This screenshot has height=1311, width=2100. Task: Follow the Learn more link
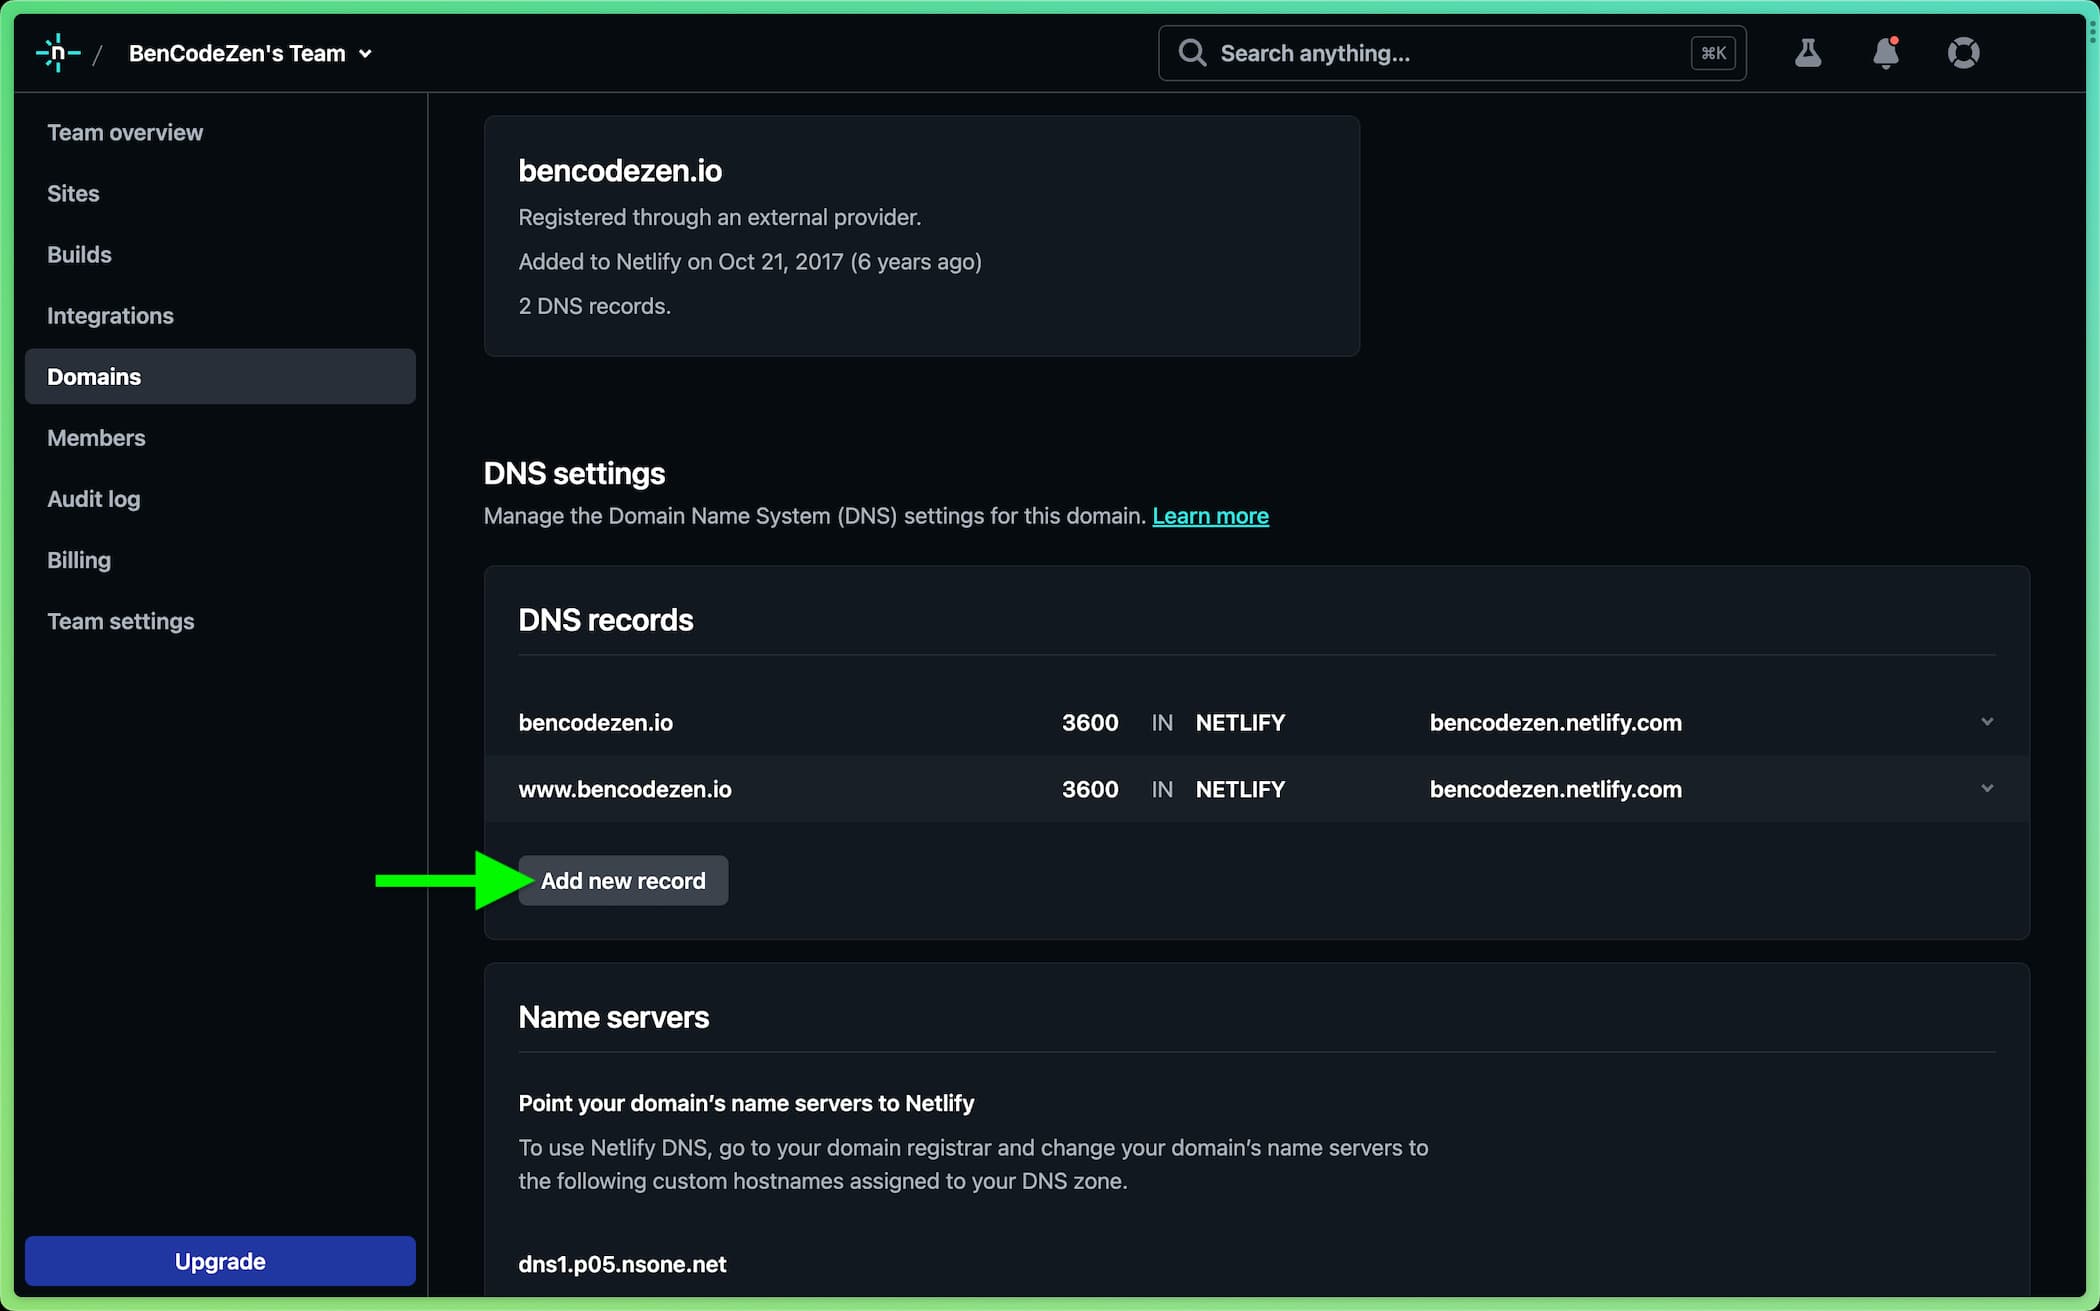[x=1210, y=516]
